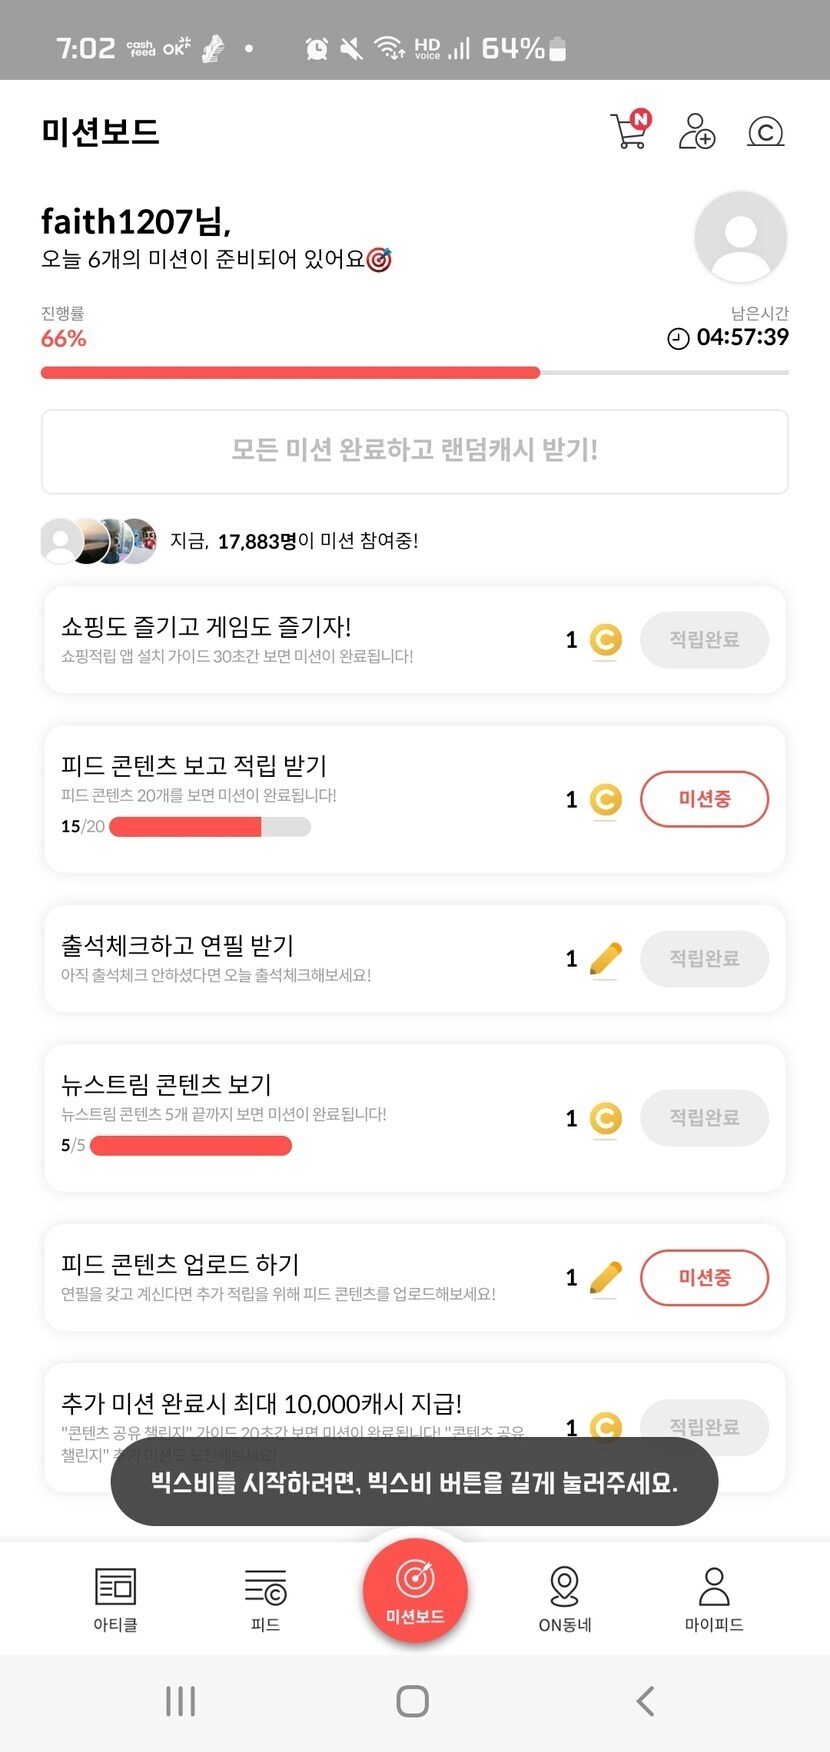Click the red mission progress bar
Viewport: 830px width, 1752px height.
coord(290,373)
